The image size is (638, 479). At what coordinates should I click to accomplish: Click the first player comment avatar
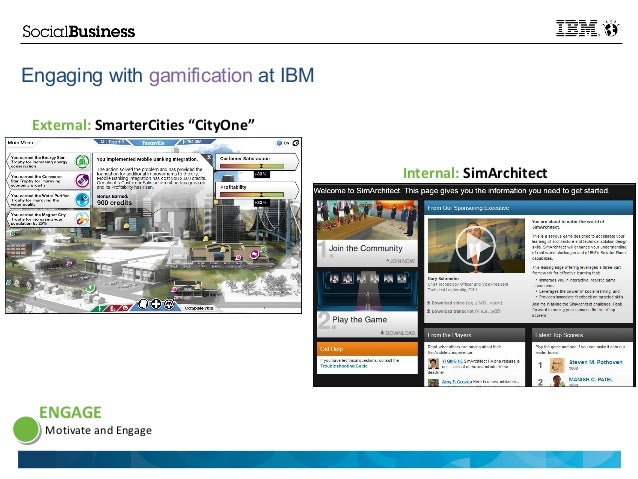433,364
